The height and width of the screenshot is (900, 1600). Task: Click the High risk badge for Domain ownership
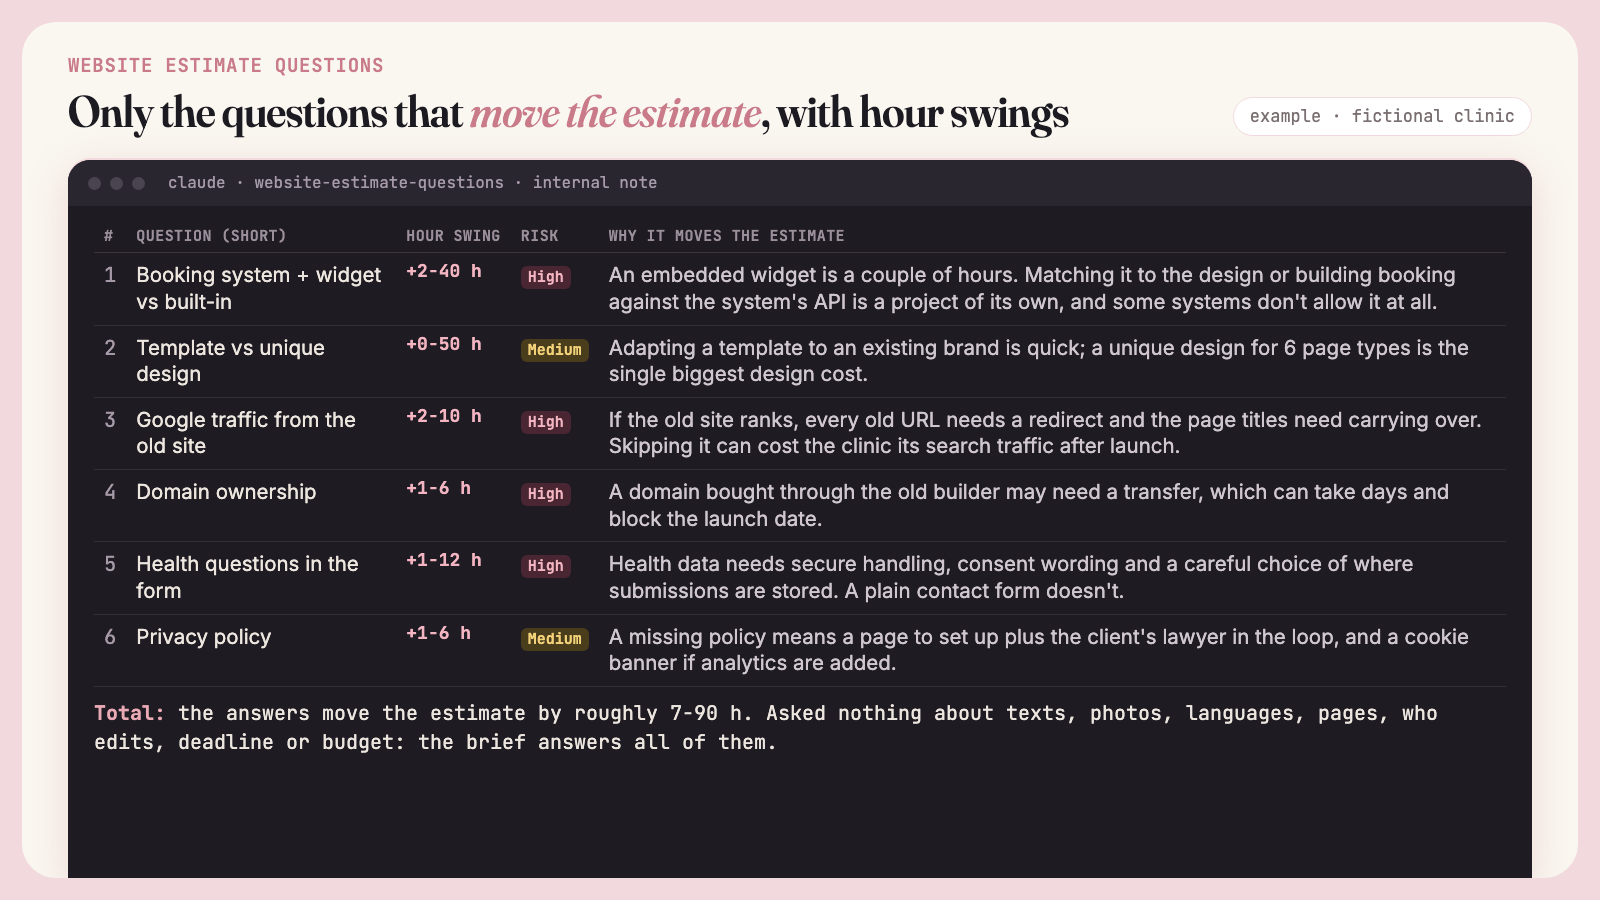click(546, 494)
